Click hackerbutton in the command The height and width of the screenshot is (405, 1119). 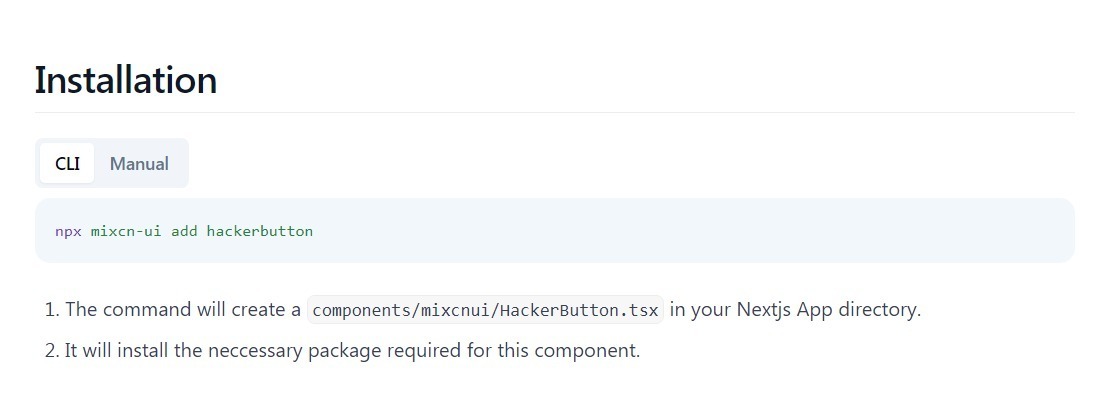[260, 231]
